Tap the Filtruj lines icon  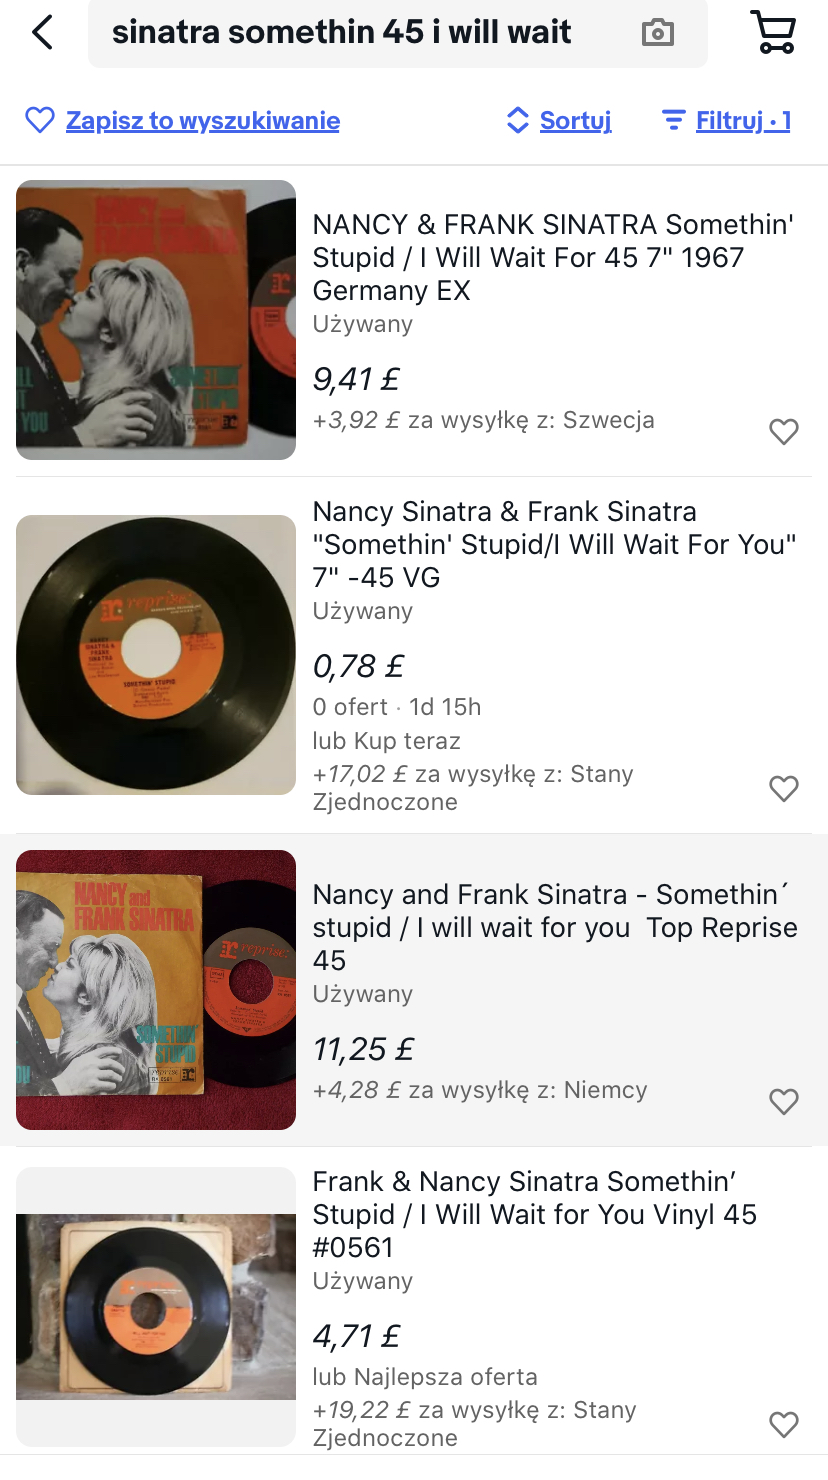tap(674, 121)
